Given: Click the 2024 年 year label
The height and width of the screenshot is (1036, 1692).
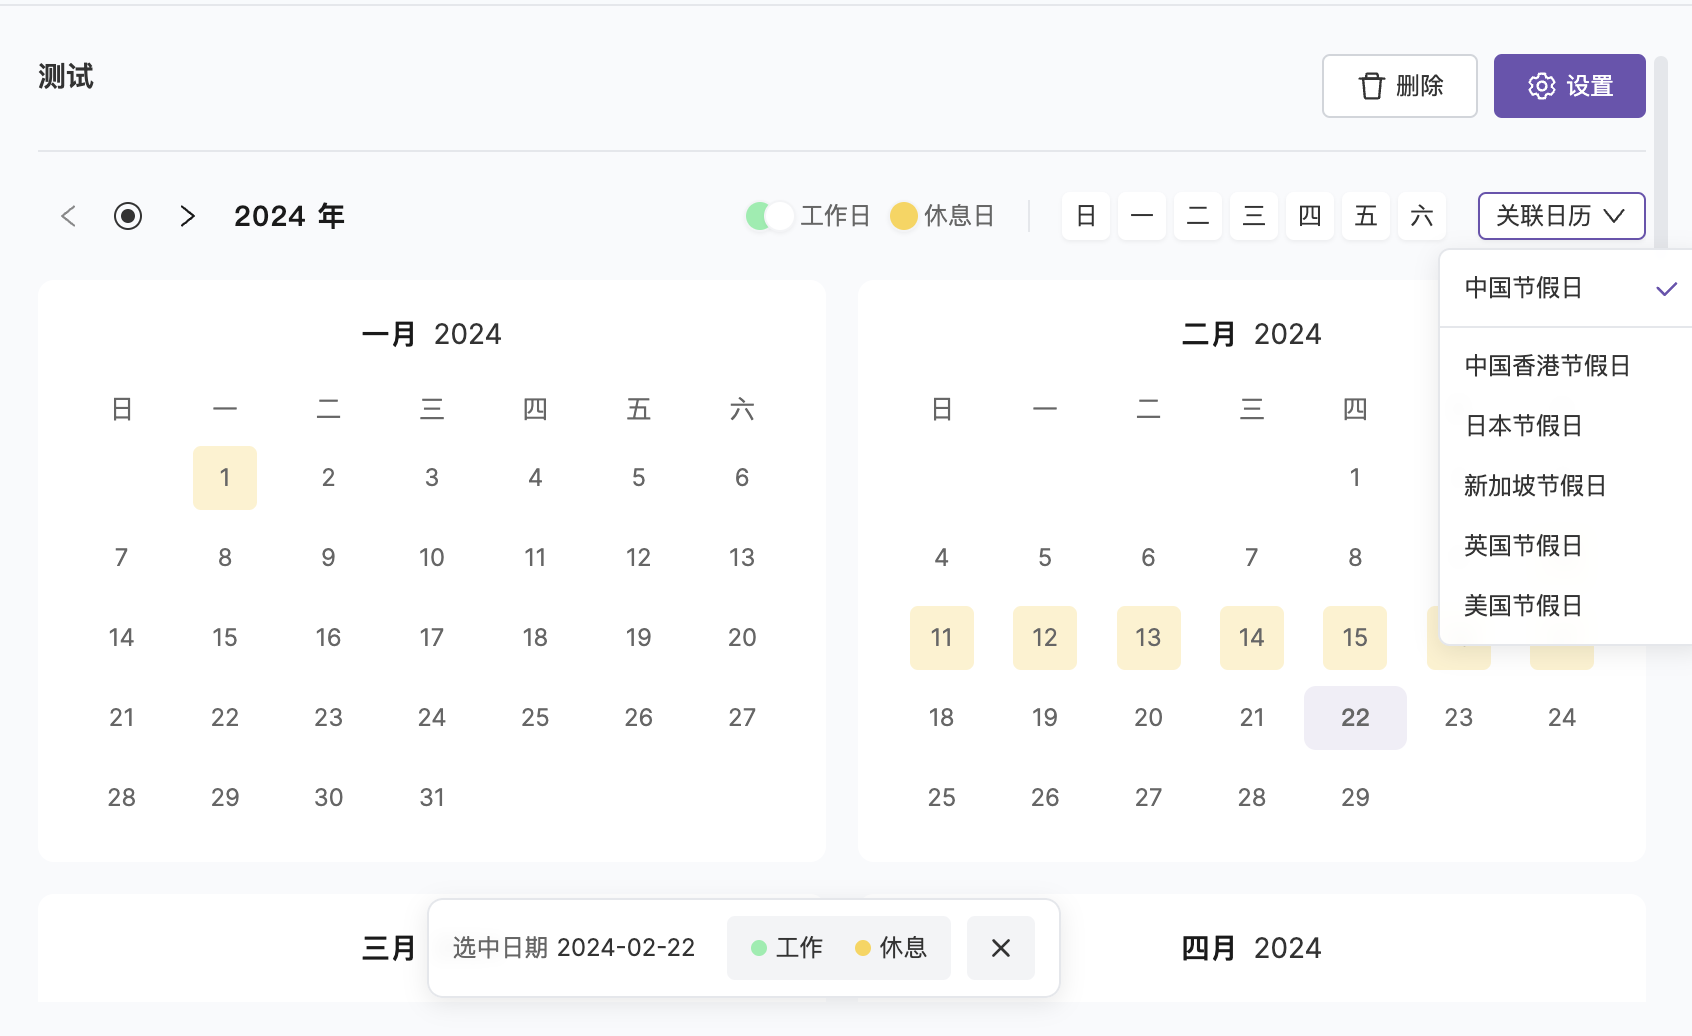Looking at the screenshot, I should coord(289,216).
